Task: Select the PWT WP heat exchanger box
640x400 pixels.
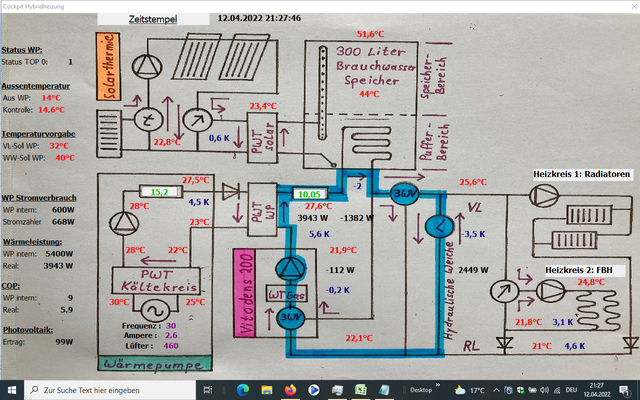Action: 262,209
